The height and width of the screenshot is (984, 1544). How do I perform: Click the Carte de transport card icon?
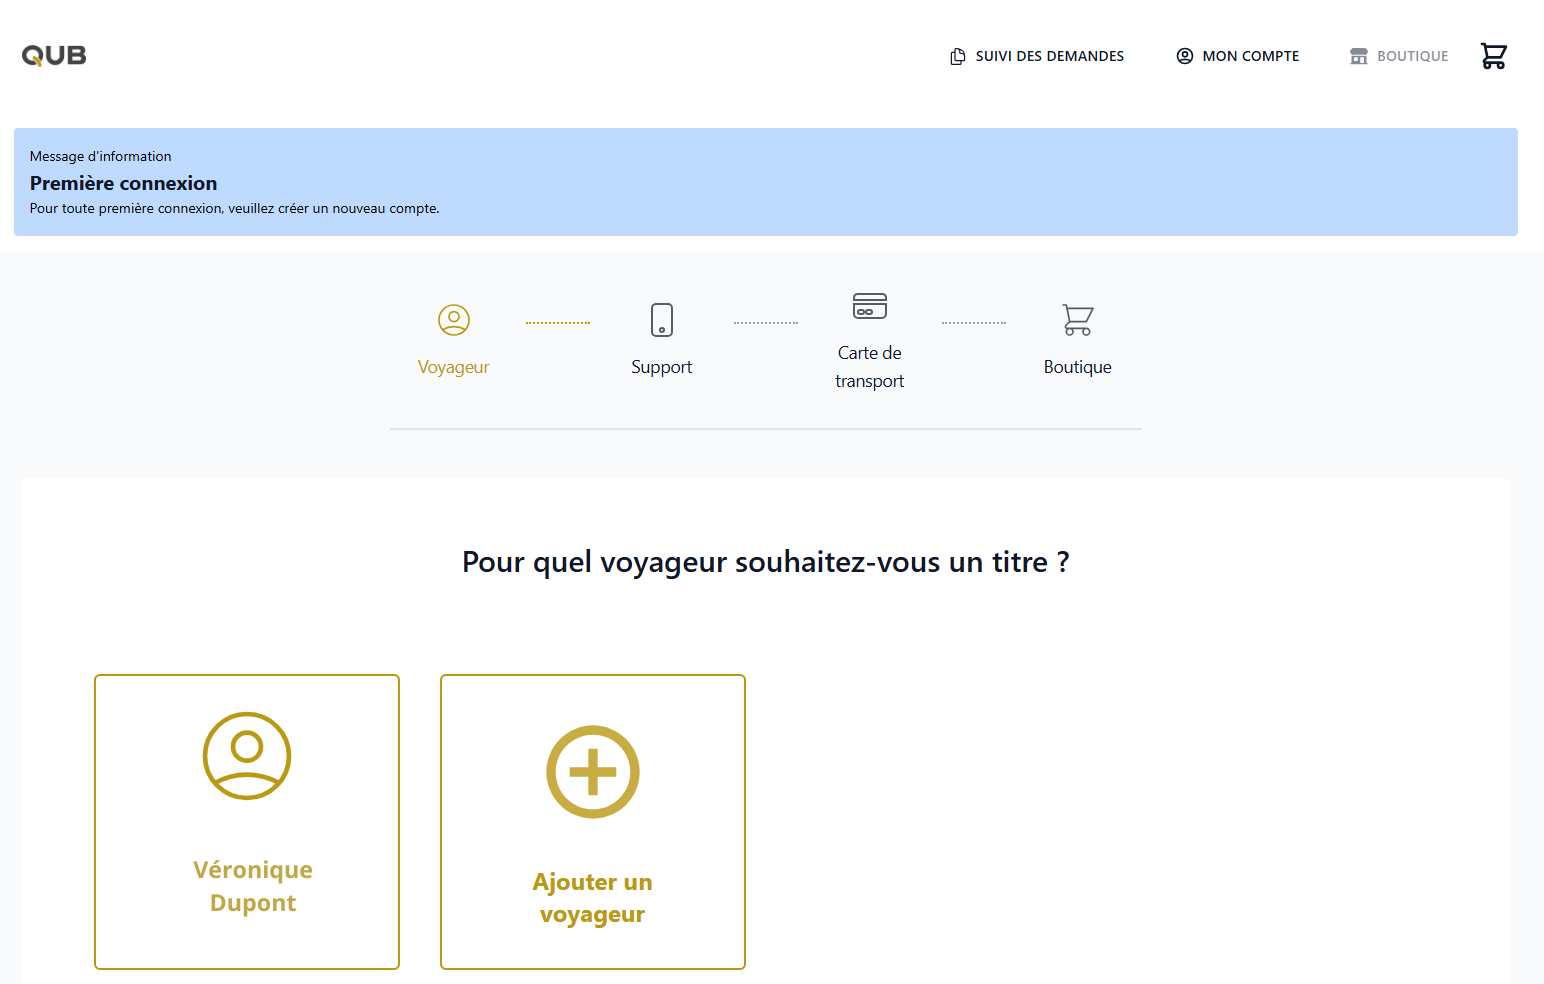tap(870, 306)
